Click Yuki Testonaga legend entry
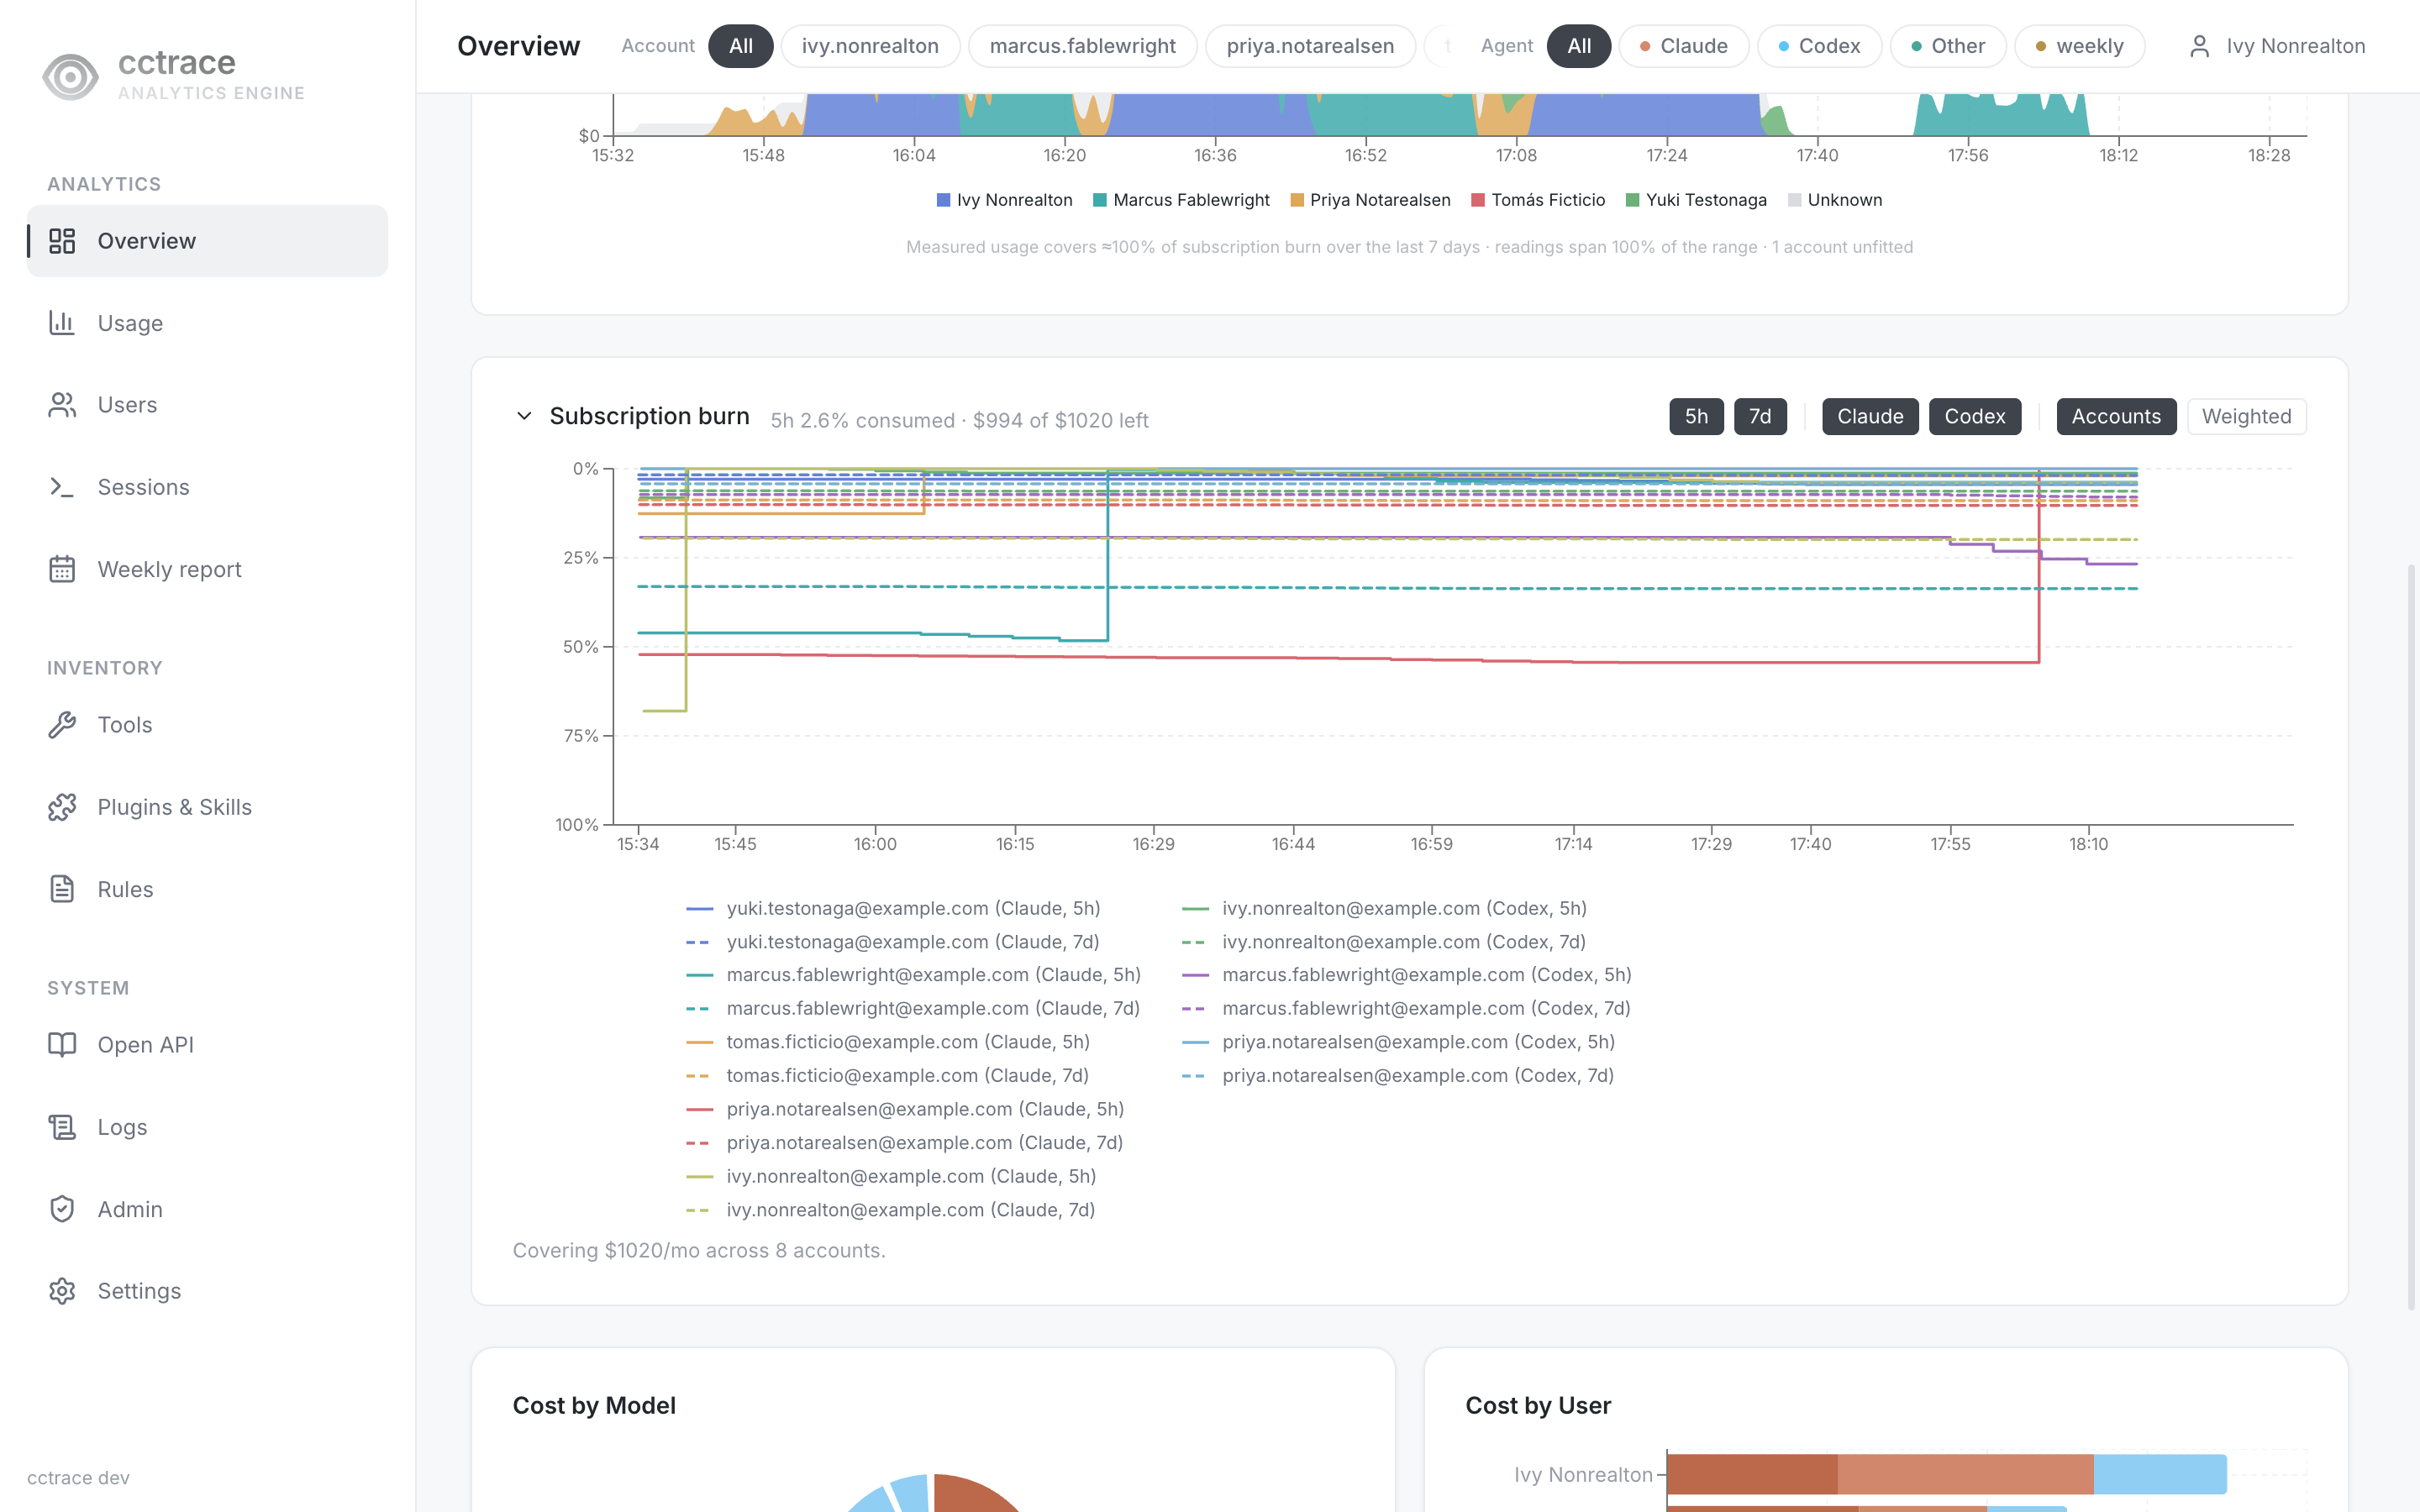 click(x=1696, y=200)
